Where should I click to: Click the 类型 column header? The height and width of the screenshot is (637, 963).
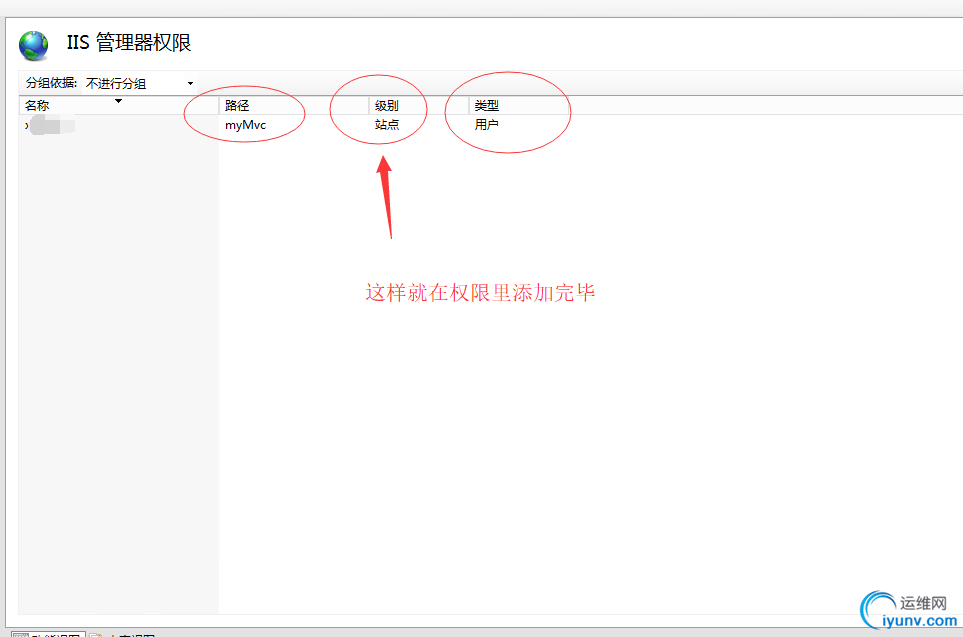(x=487, y=105)
